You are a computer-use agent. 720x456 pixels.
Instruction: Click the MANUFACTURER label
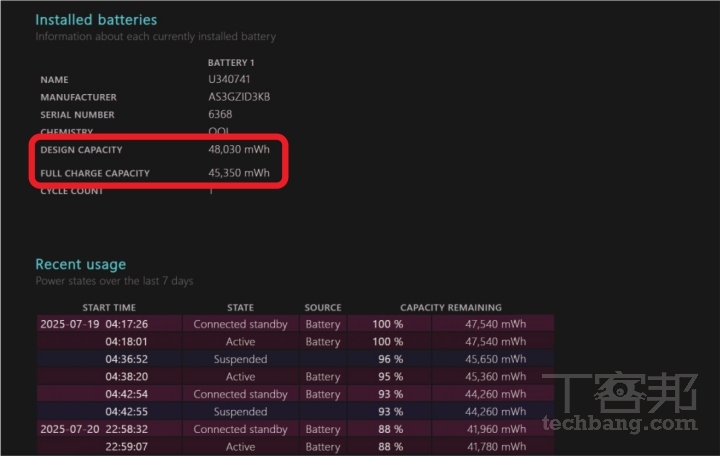click(x=78, y=98)
